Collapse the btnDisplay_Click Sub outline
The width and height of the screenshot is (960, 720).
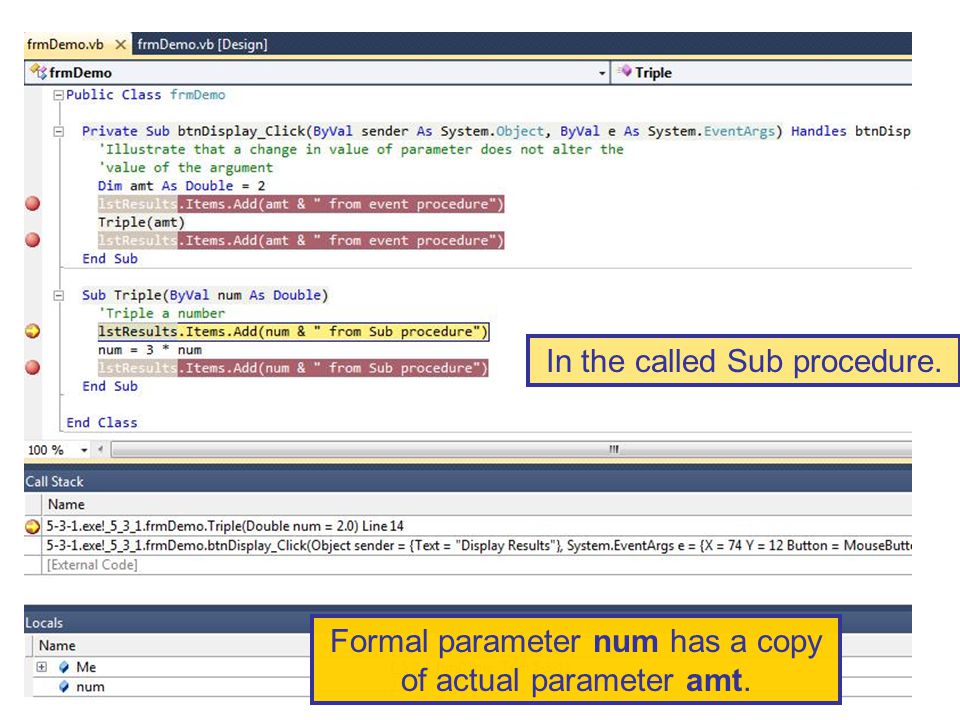click(x=59, y=131)
